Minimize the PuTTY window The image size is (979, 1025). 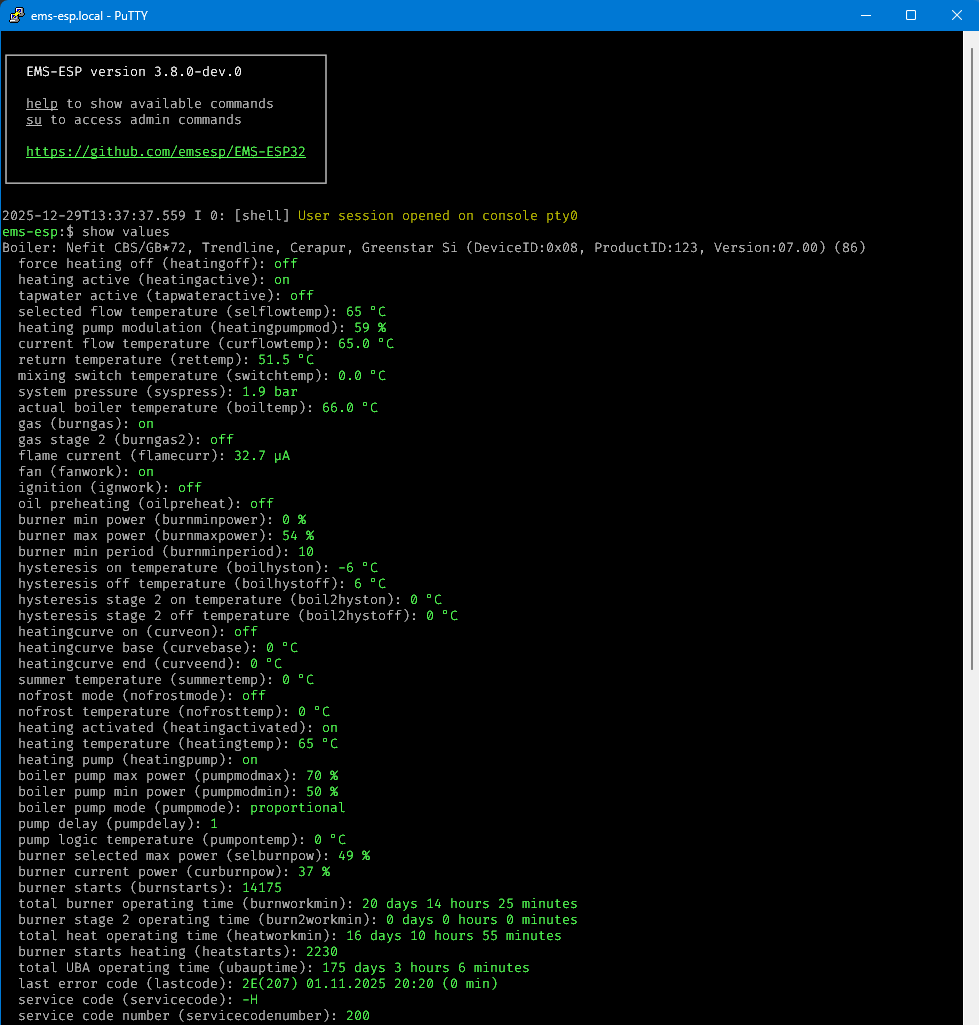(864, 16)
